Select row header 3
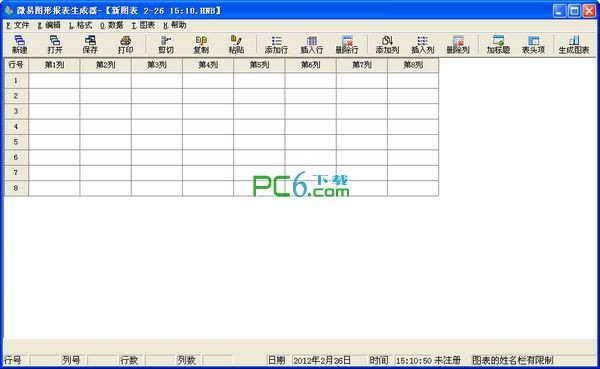600x369 pixels. point(16,111)
